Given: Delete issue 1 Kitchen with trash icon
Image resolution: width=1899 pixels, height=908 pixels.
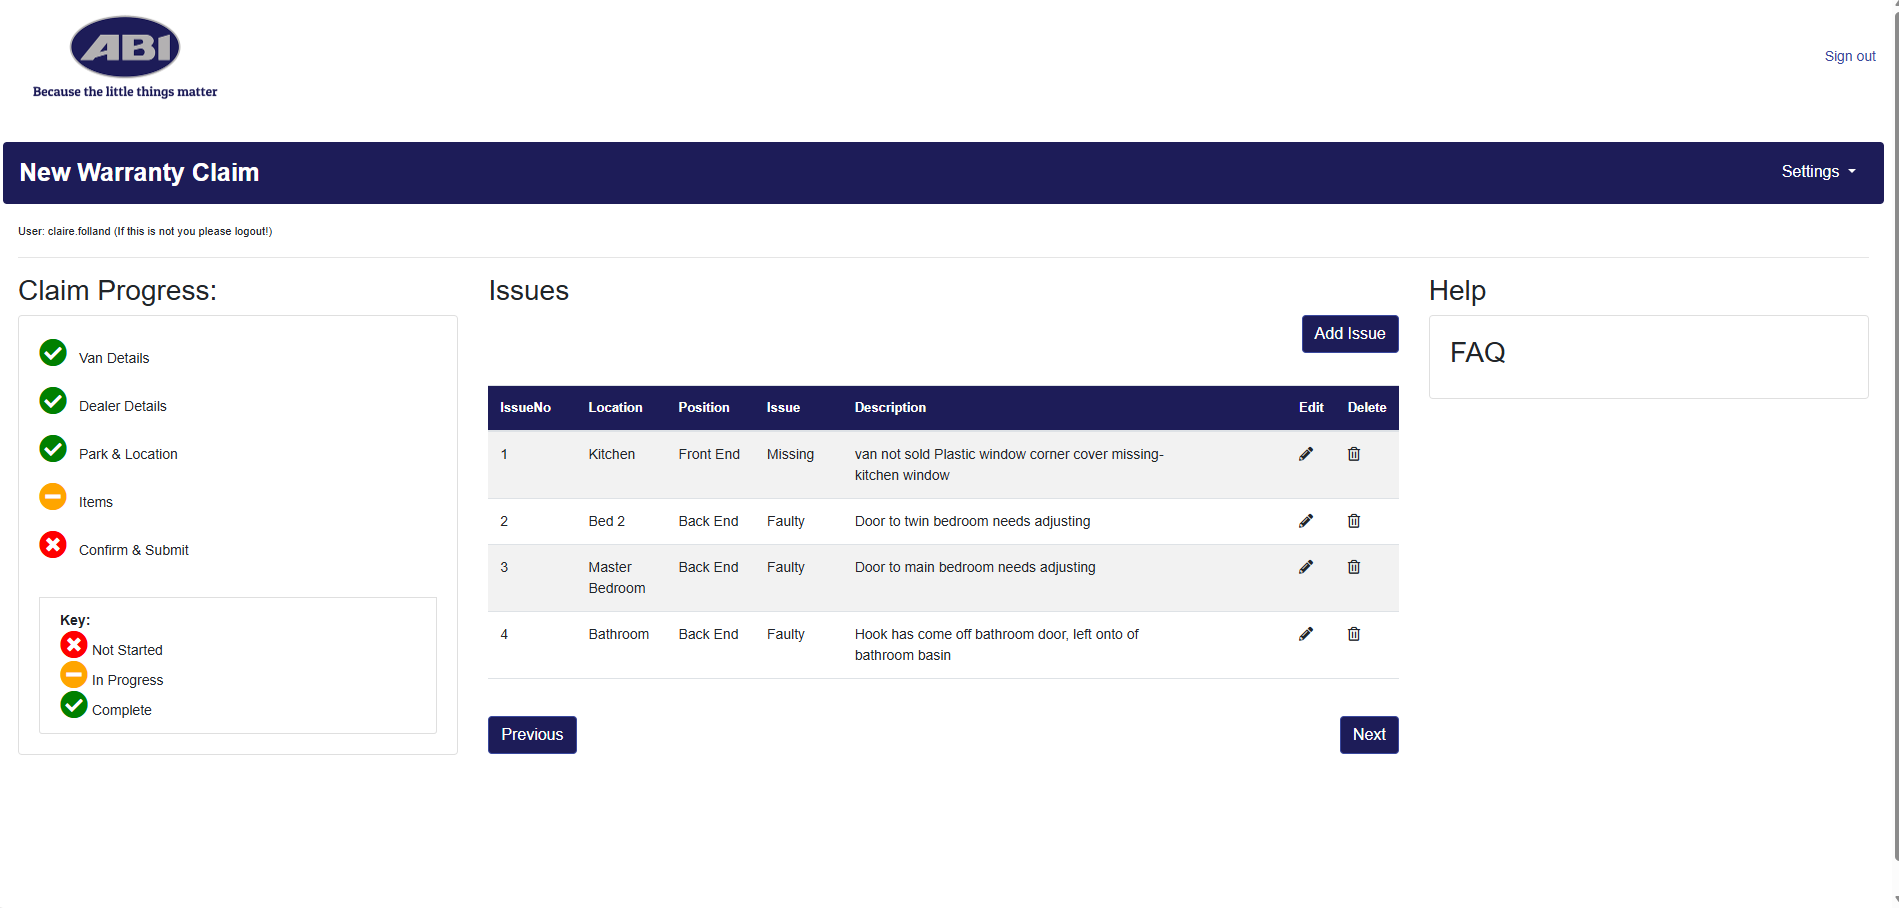Looking at the screenshot, I should coord(1353,454).
